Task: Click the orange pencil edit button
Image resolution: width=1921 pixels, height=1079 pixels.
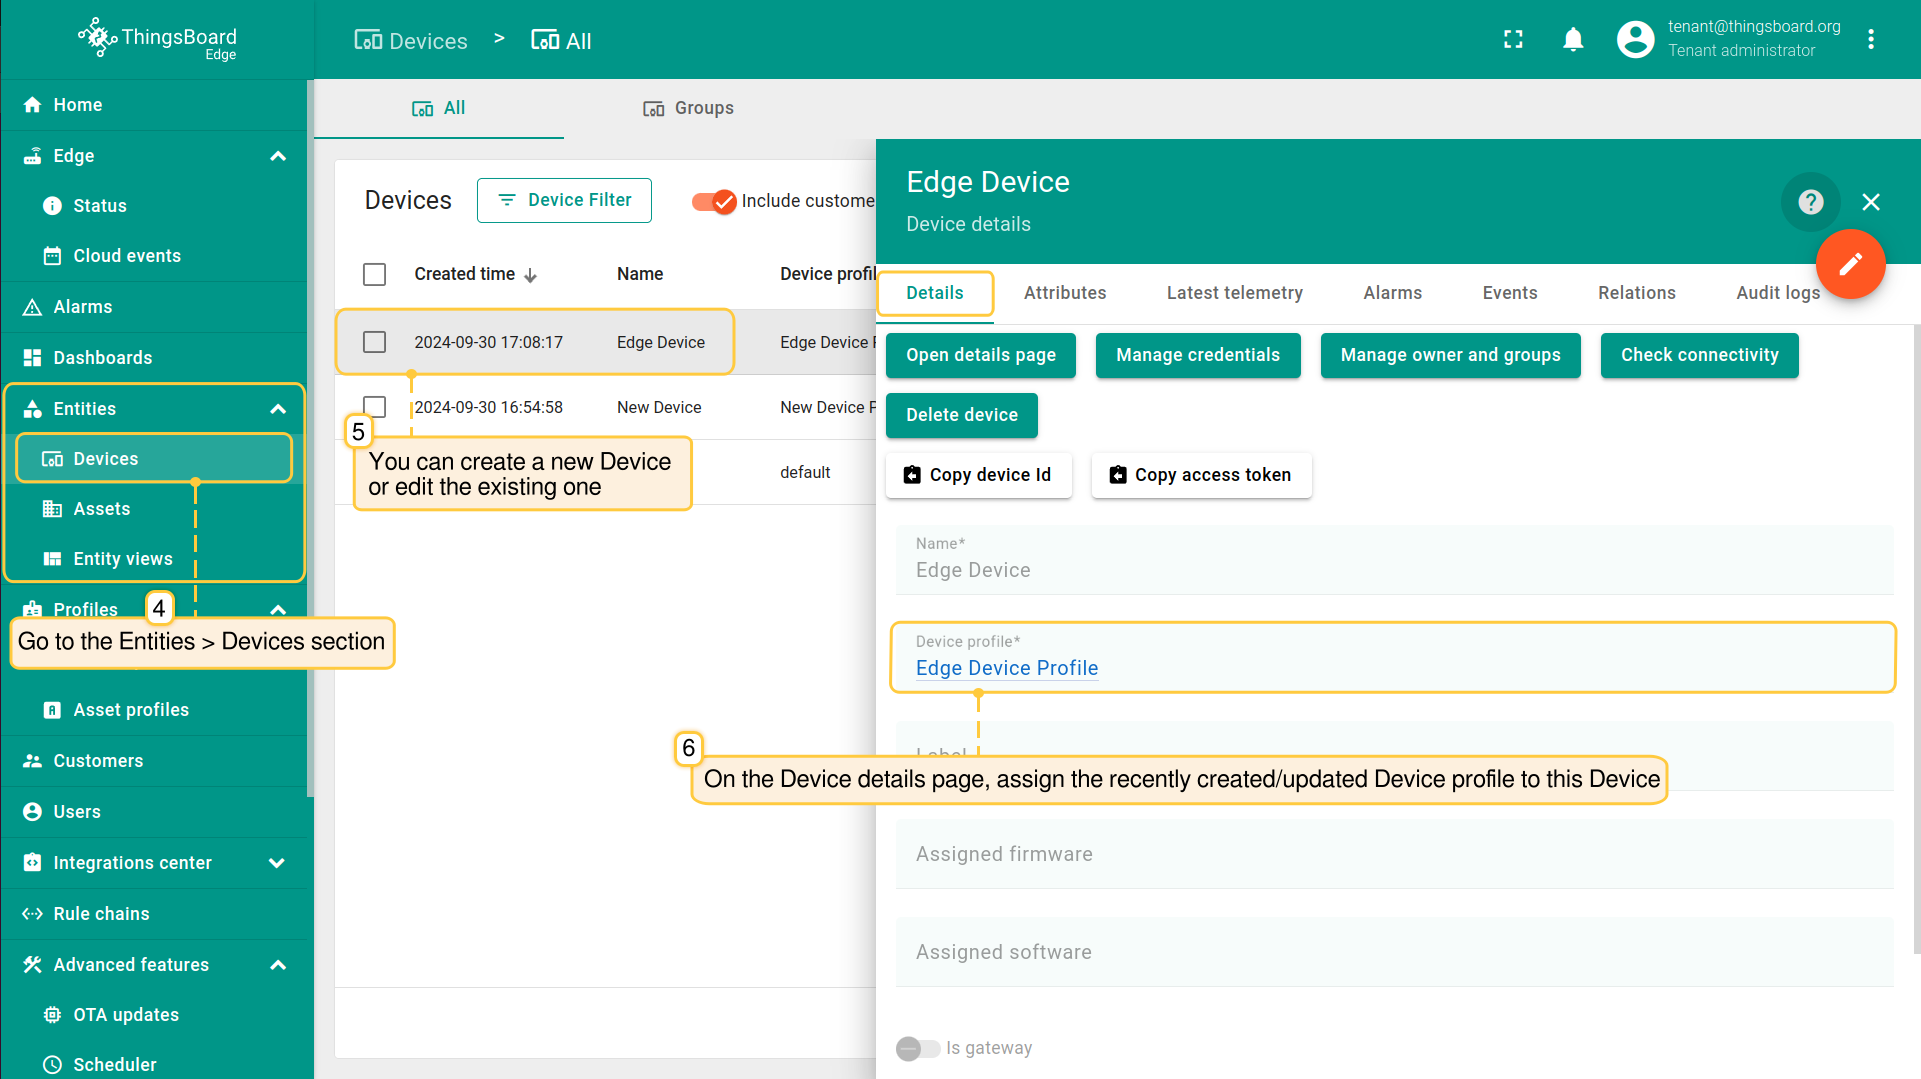Action: coord(1850,264)
